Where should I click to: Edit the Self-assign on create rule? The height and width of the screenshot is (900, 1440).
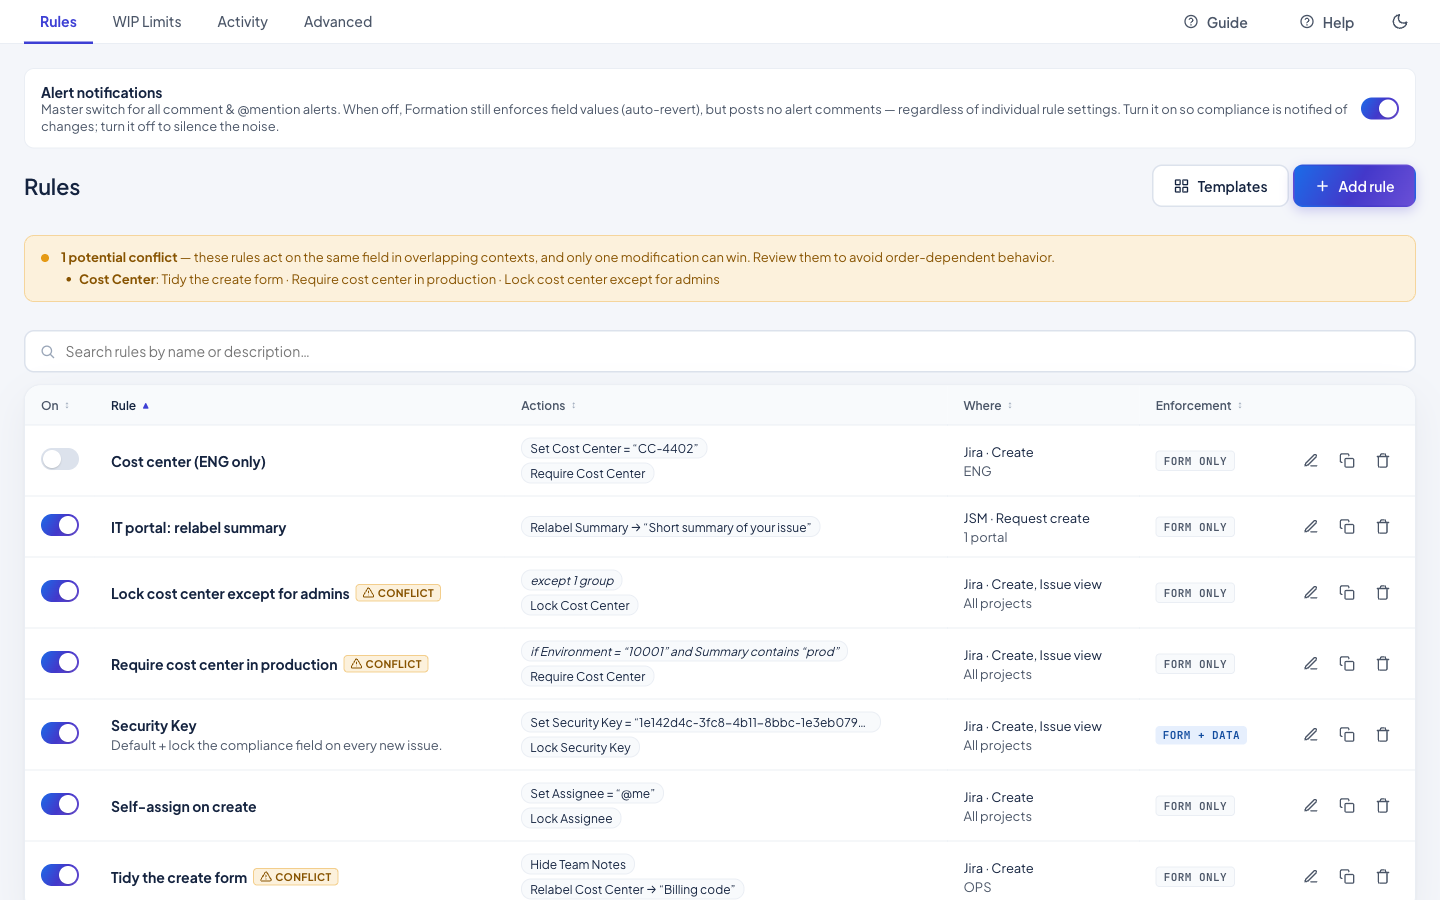click(x=1311, y=806)
